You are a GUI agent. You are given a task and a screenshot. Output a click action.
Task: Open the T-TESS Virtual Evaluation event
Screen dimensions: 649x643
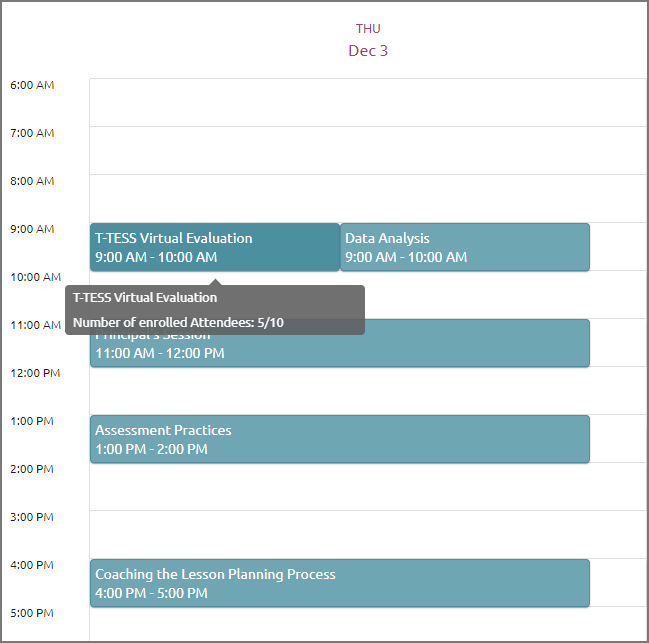[x=215, y=247]
